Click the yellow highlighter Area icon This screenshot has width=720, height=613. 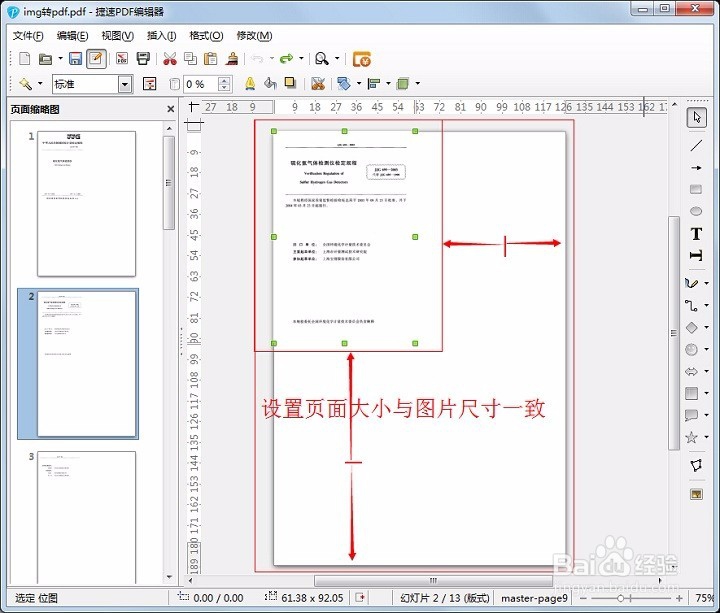coord(250,84)
